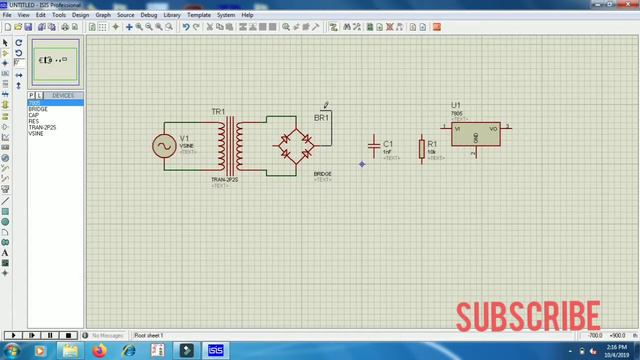The image size is (640, 360).
Task: Open the Debug menu
Action: [149, 15]
